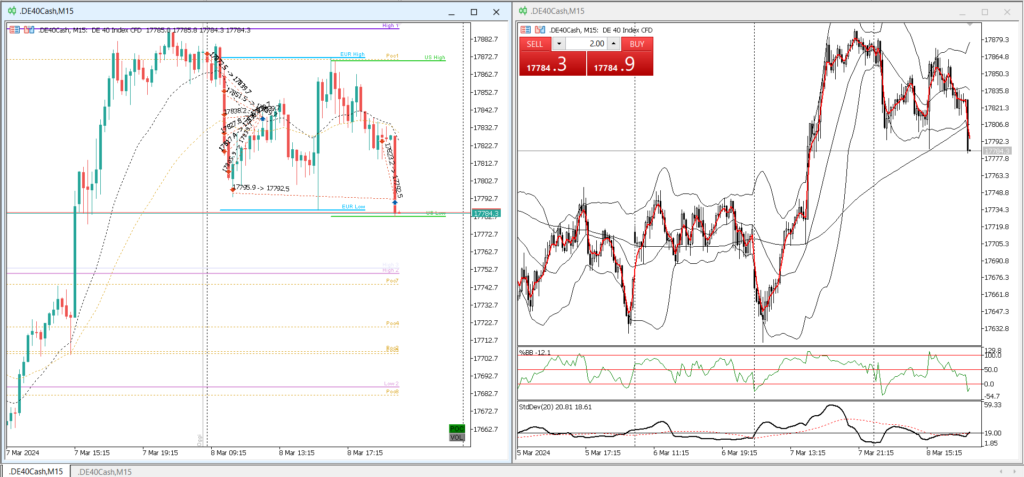
Task: Minimize the right chart window
Action: [x=963, y=12]
